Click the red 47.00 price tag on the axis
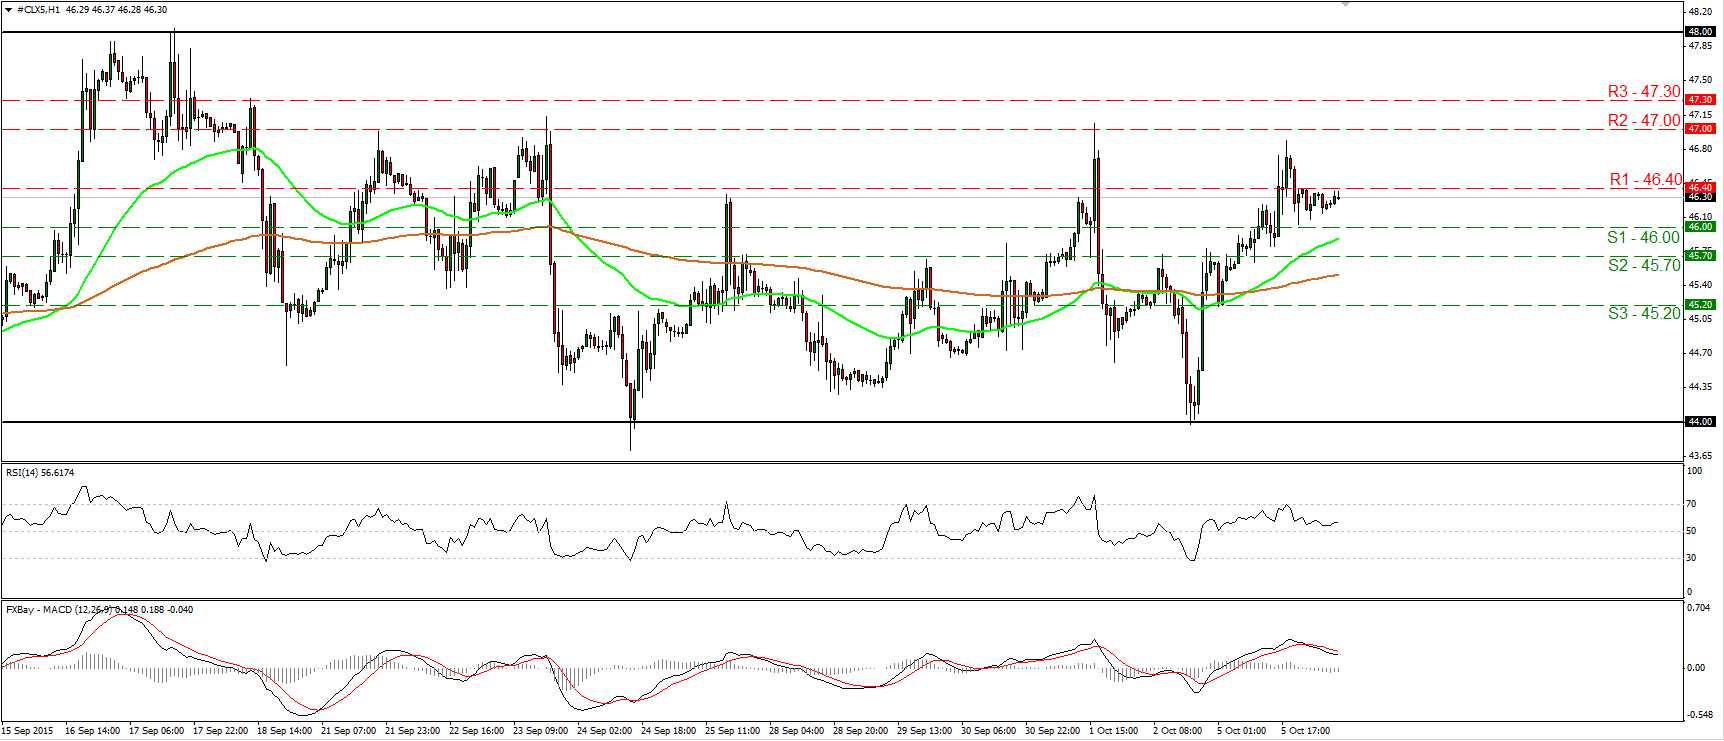Screen dimensions: 1724x741 click(1701, 129)
